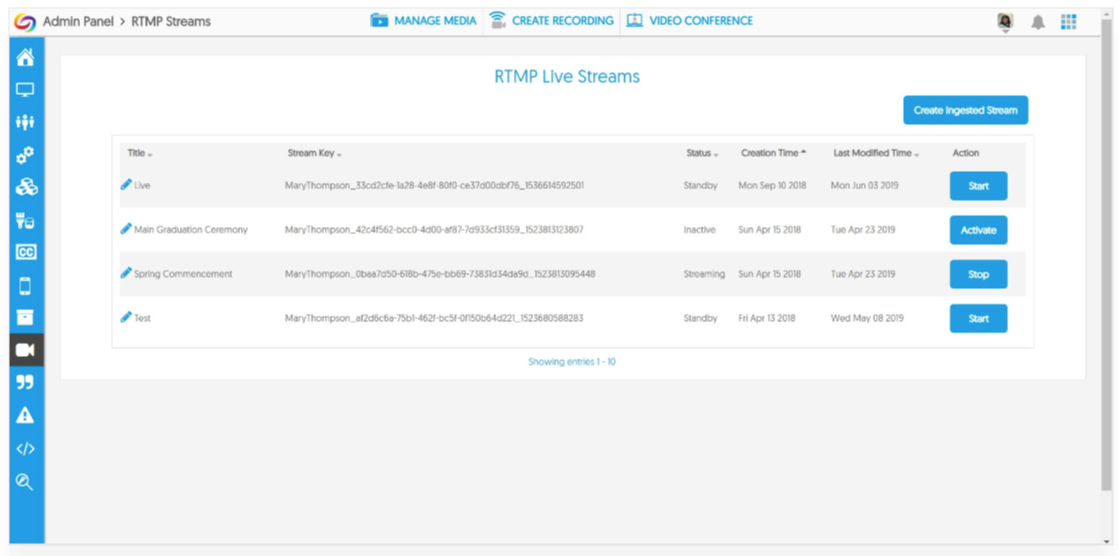The width and height of the screenshot is (1119, 556).
Task: Click the stacked cubes sidebar icon
Action: coord(25,187)
